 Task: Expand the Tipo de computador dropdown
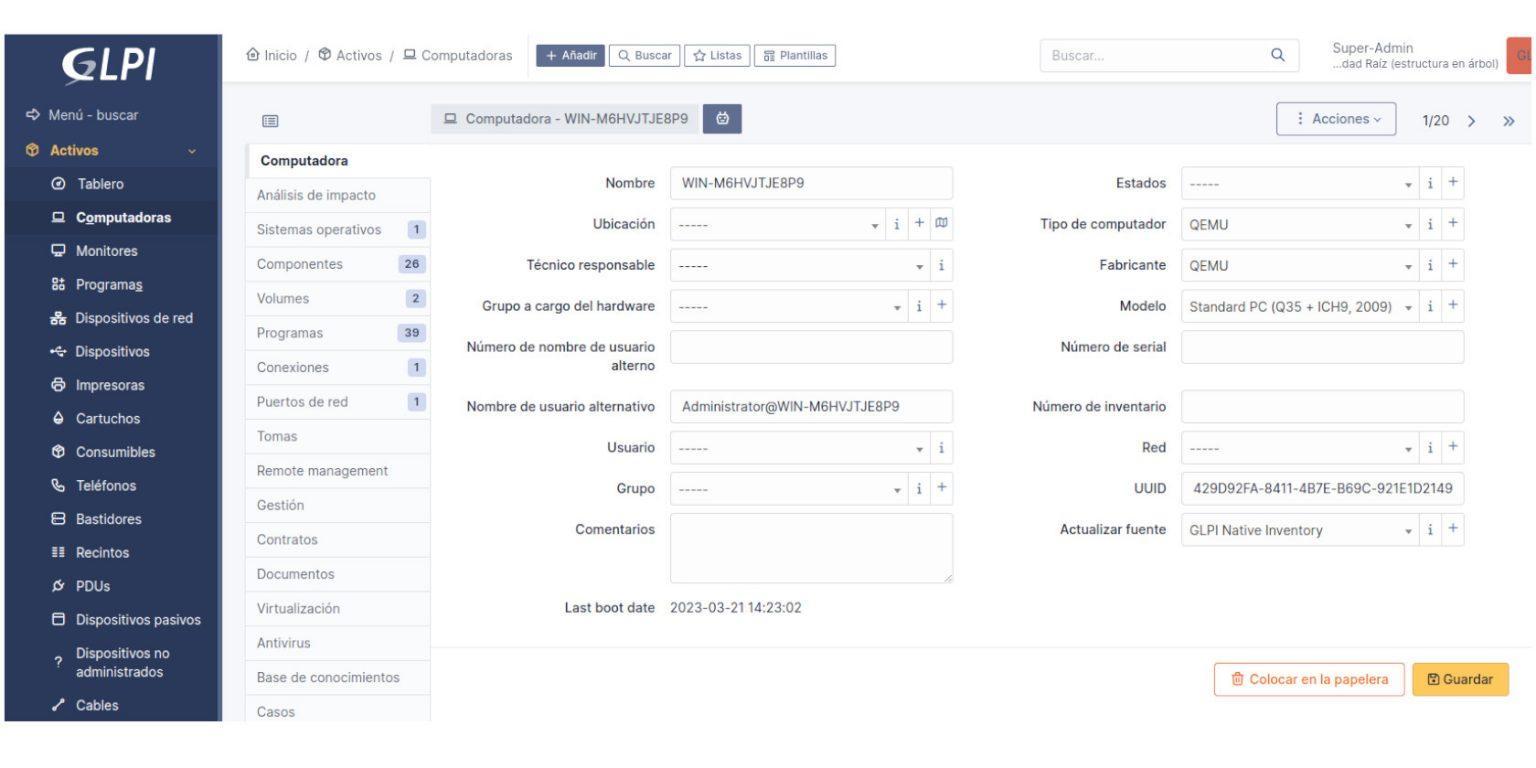1290,224
